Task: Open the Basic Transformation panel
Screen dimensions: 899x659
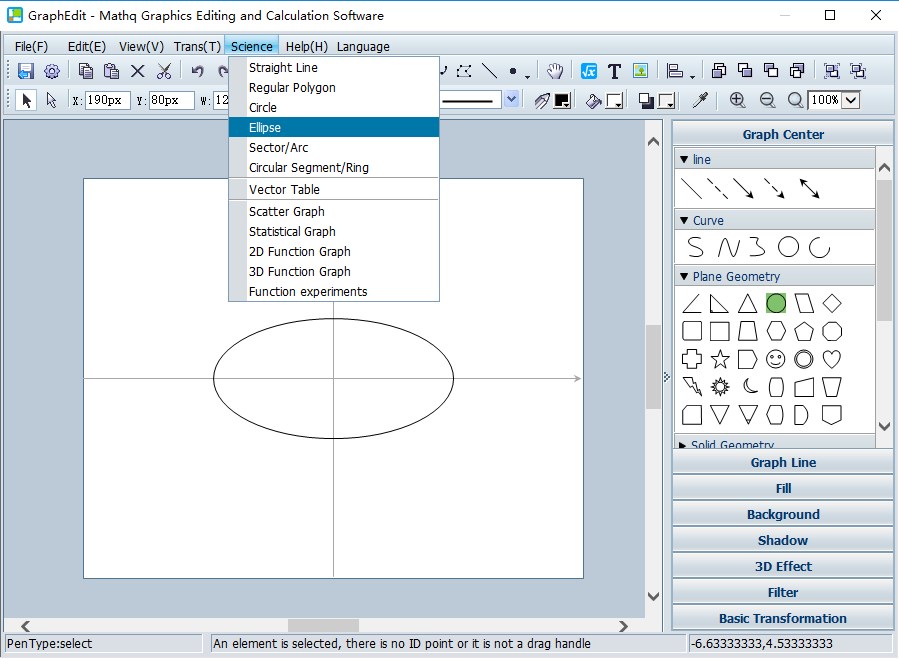Action: pyautogui.click(x=783, y=618)
